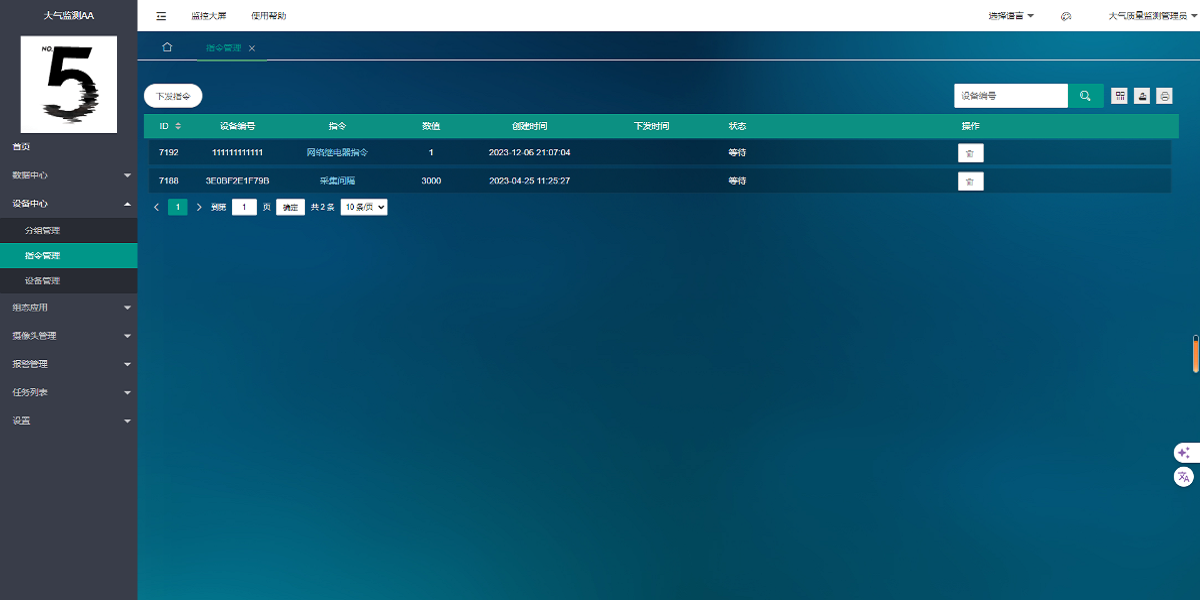Click the 下发指令 button
This screenshot has width=1200, height=600.
click(173, 96)
